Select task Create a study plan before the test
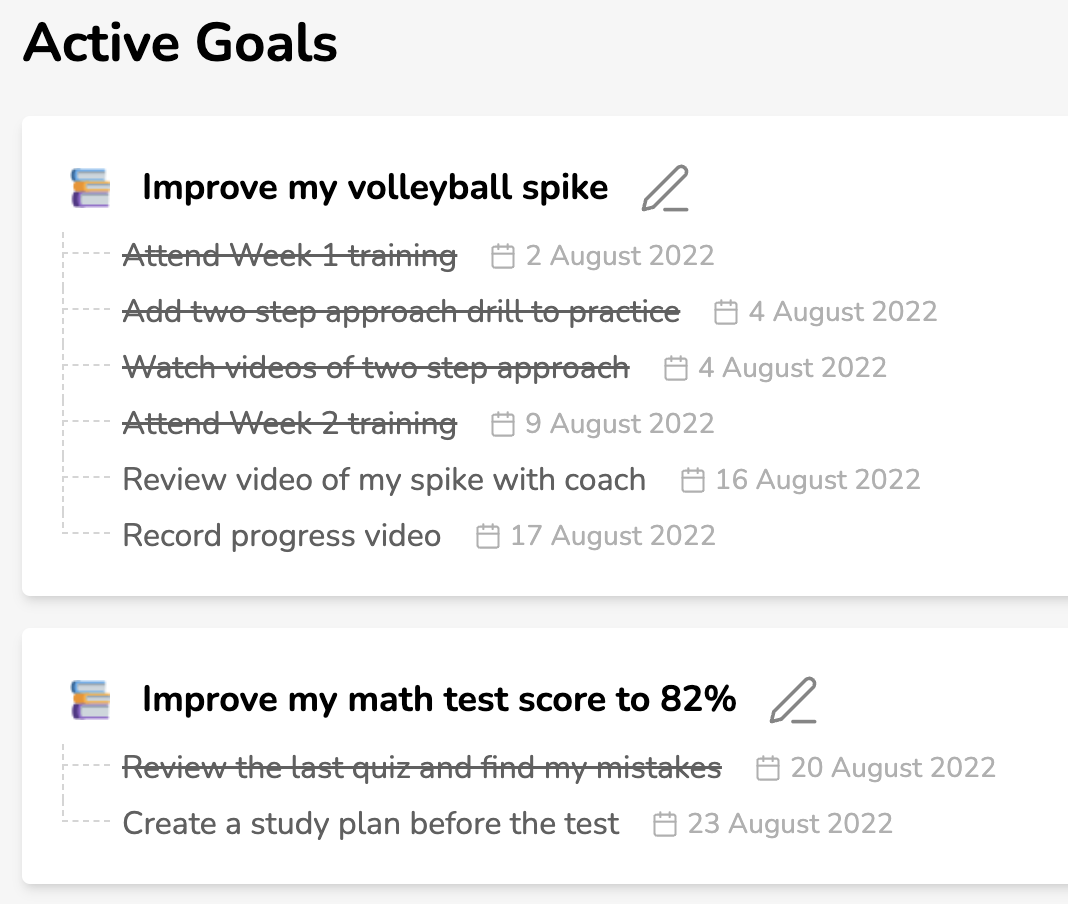 pos(371,824)
